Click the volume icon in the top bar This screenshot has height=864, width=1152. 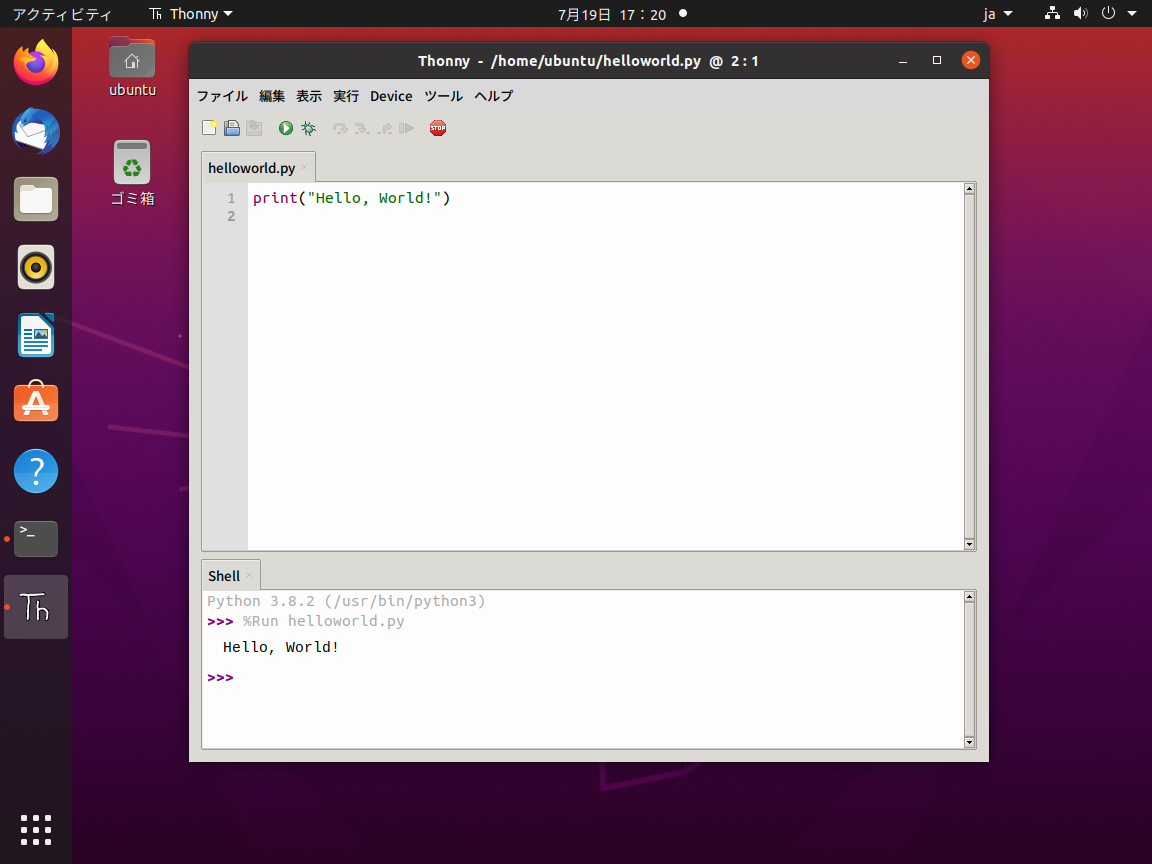coord(1080,13)
